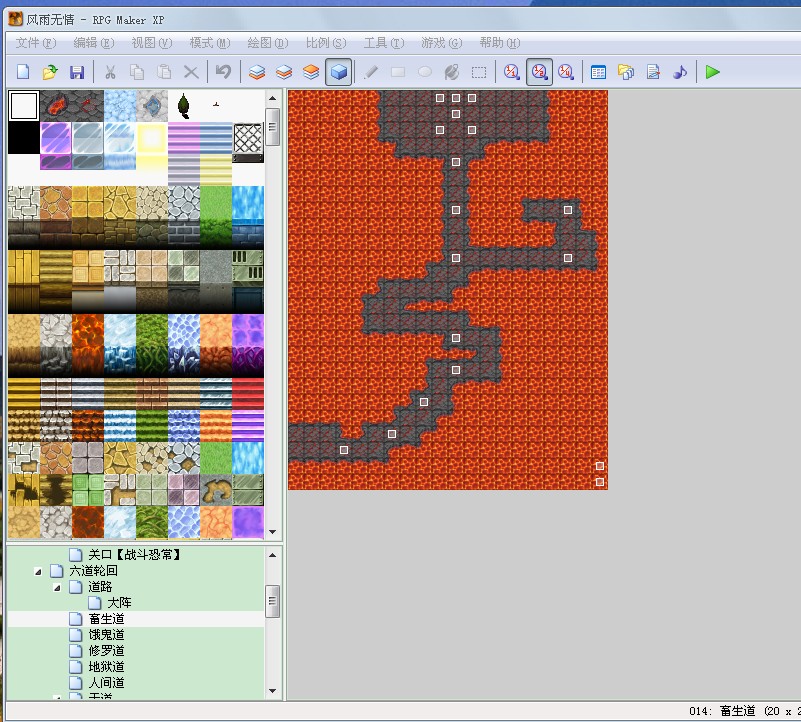Create a new project with the toolbar icon
Screen dimensions: 801x722
23,72
